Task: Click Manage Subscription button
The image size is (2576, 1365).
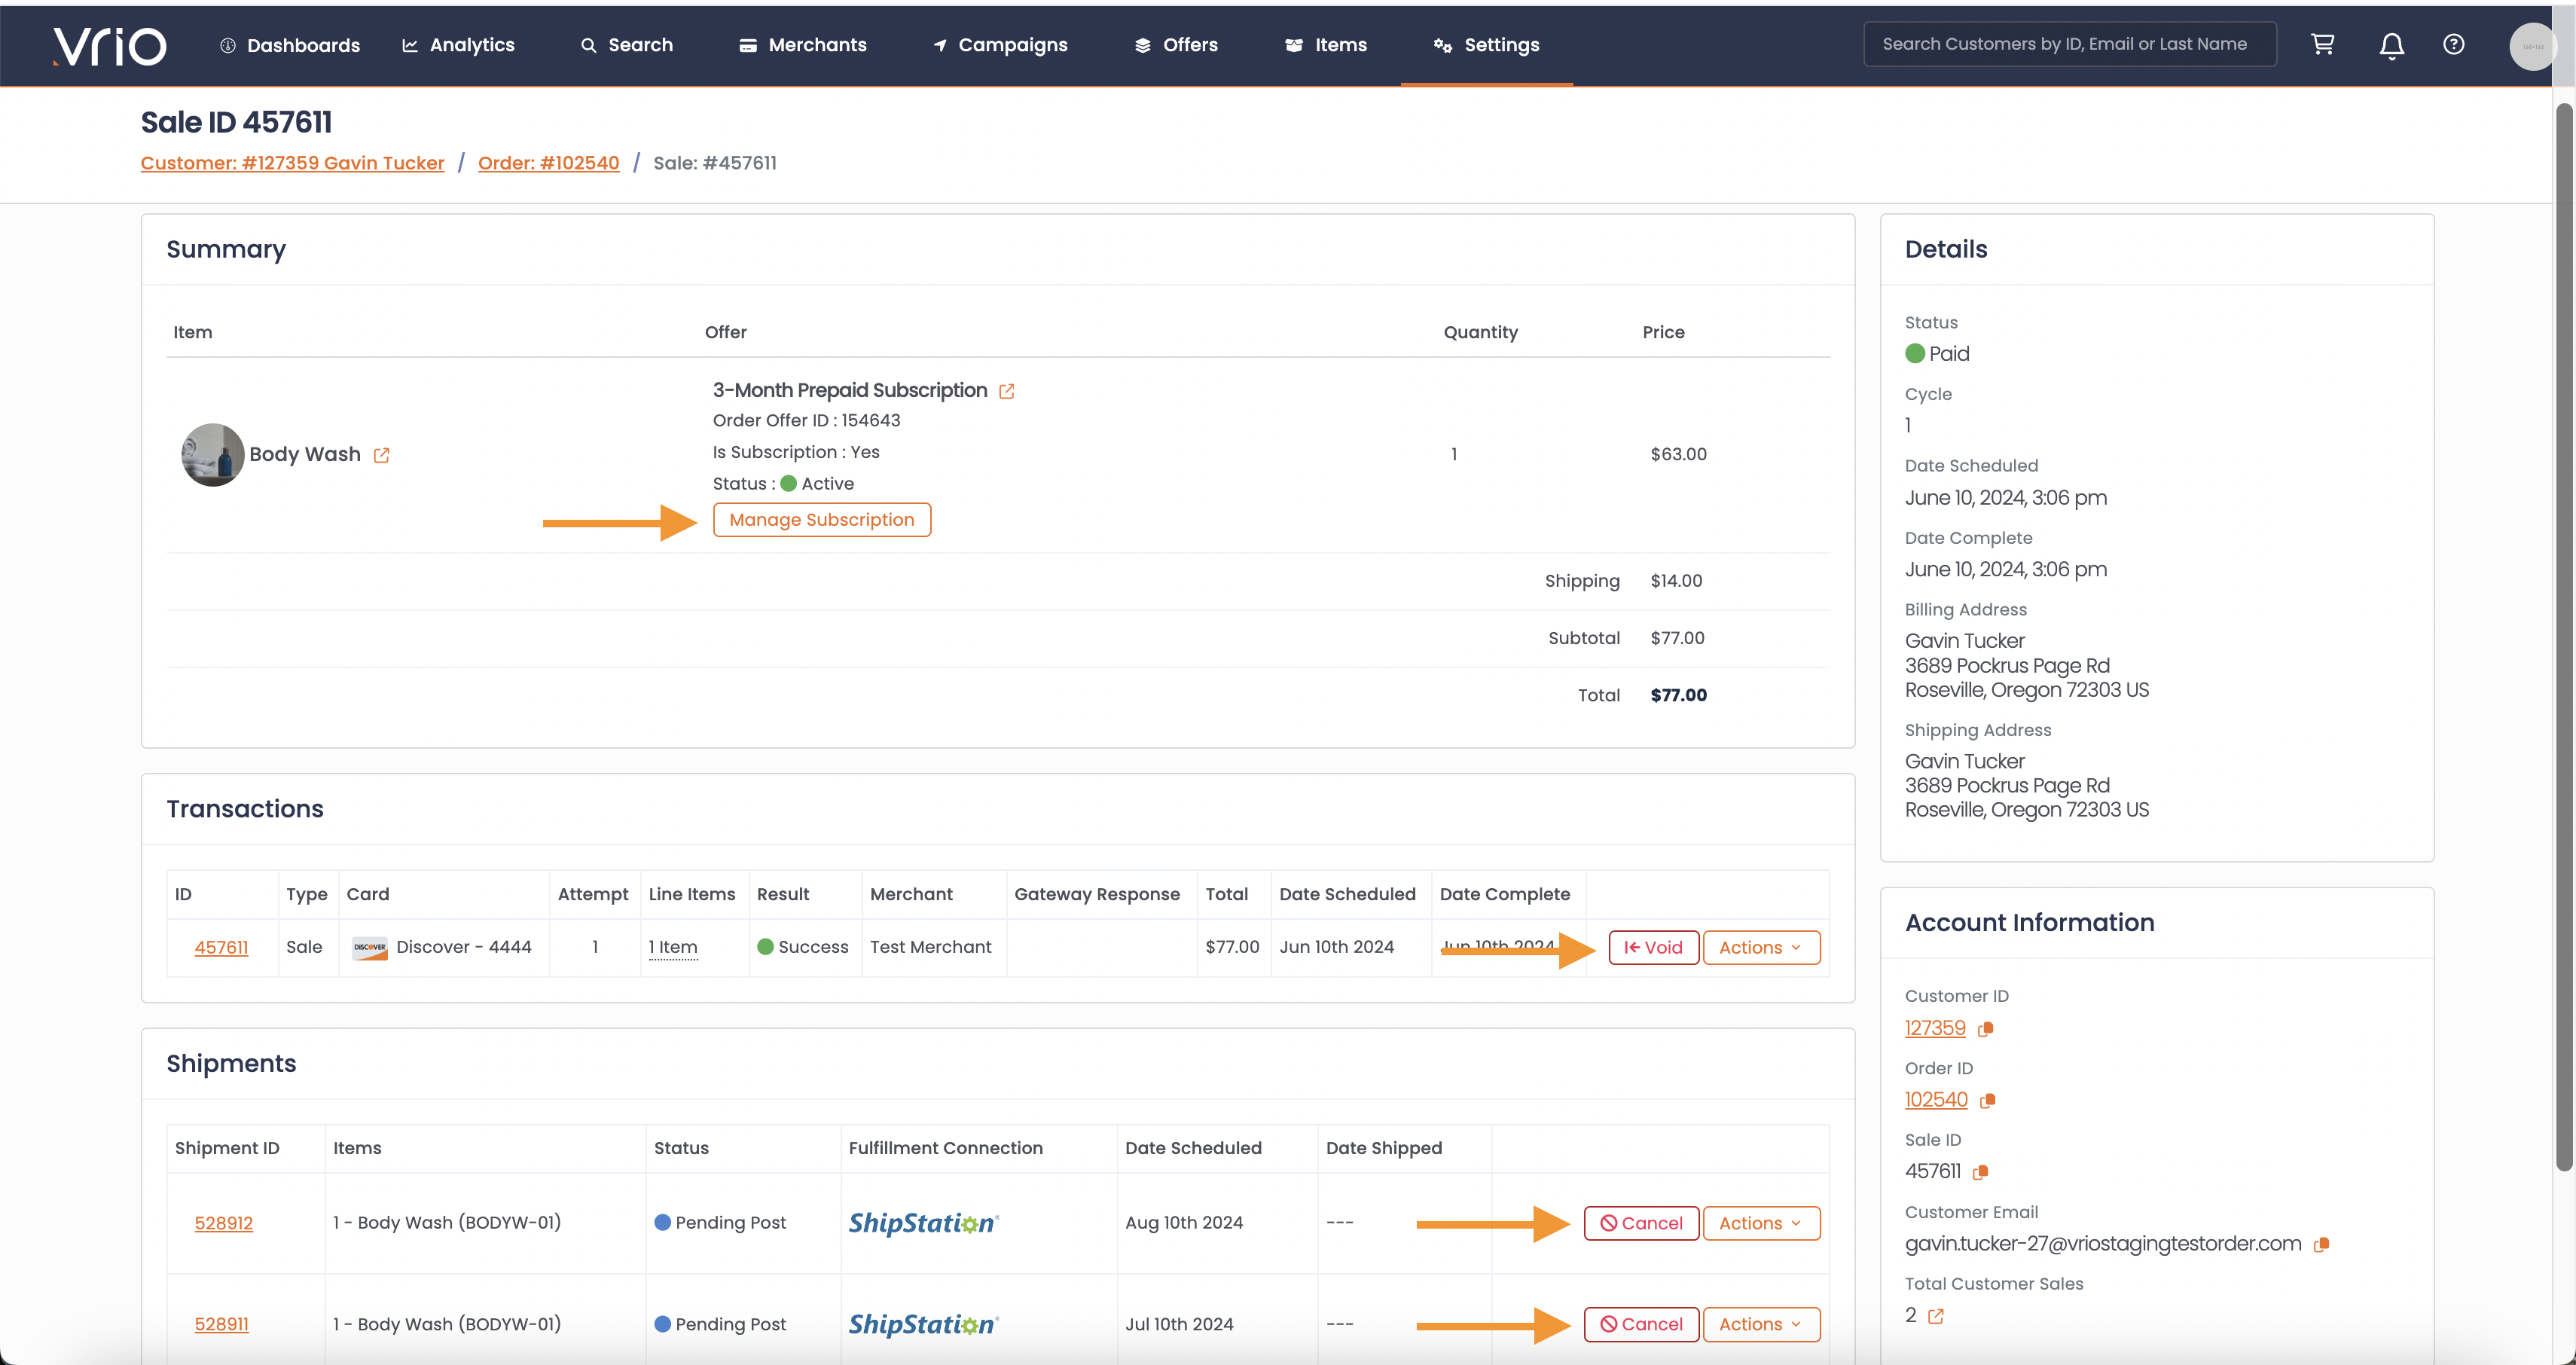Action: tap(821, 520)
